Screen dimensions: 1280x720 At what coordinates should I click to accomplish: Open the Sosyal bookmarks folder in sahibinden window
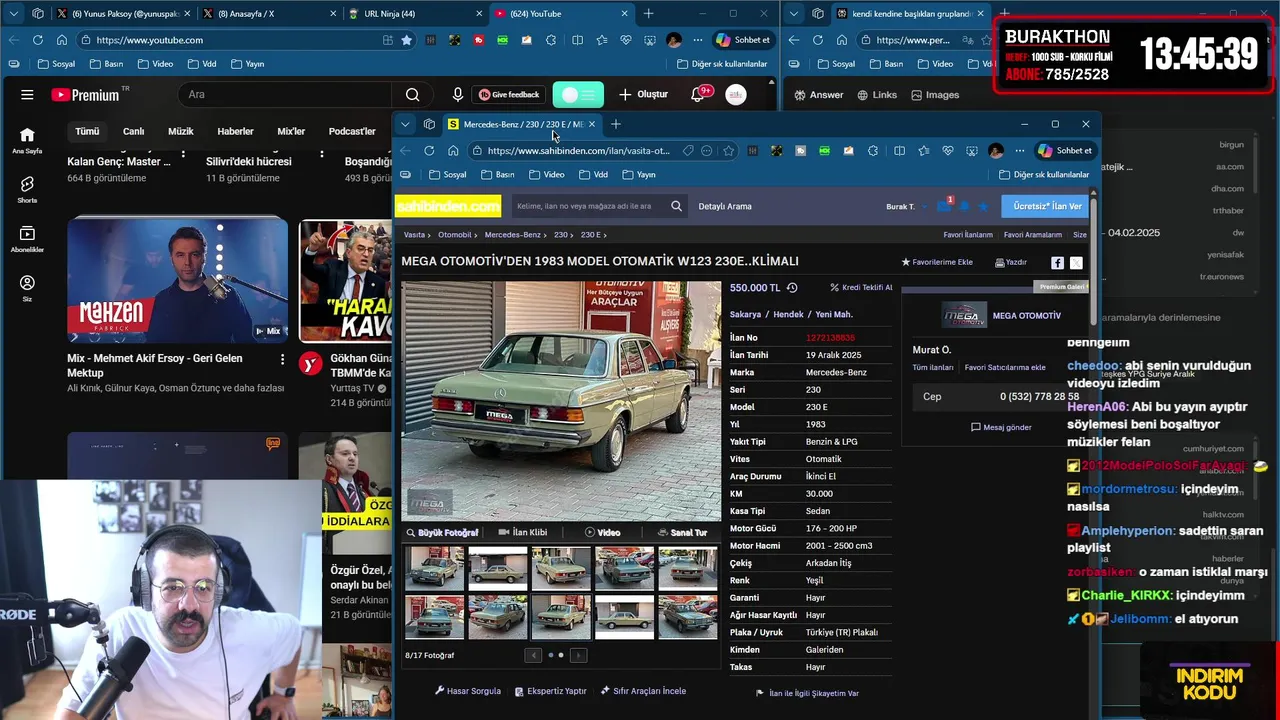pyautogui.click(x=448, y=175)
